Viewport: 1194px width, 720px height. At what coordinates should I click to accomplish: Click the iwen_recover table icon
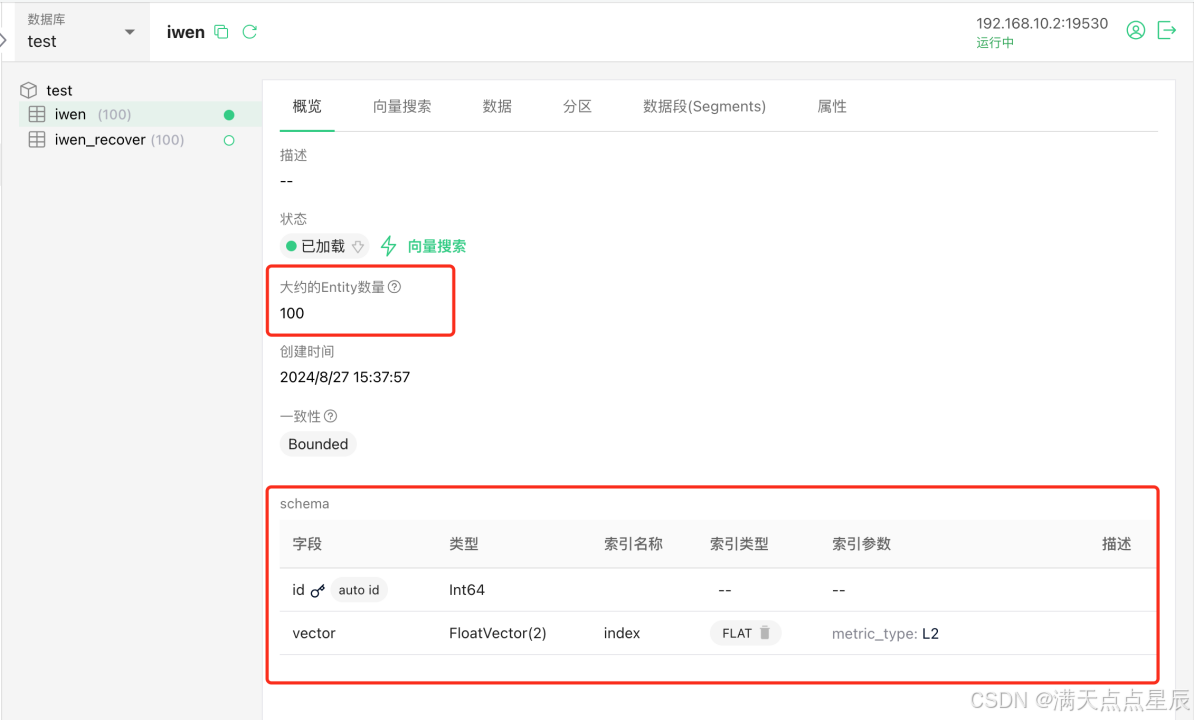click(37, 140)
